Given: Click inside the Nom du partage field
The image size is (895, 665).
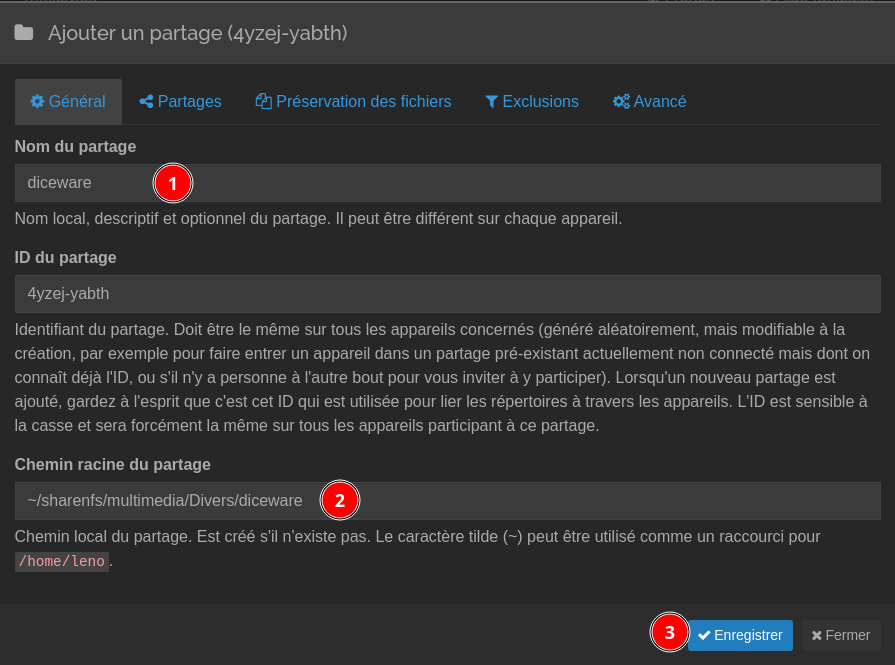Looking at the screenshot, I should point(447,183).
